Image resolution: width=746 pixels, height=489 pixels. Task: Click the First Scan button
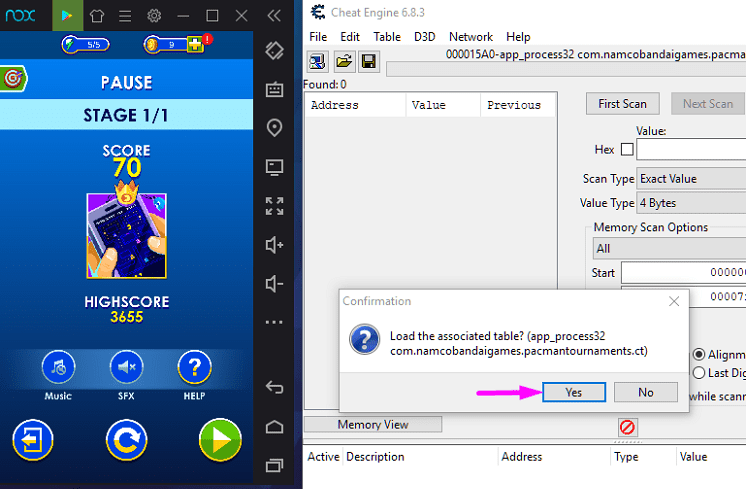(x=622, y=104)
